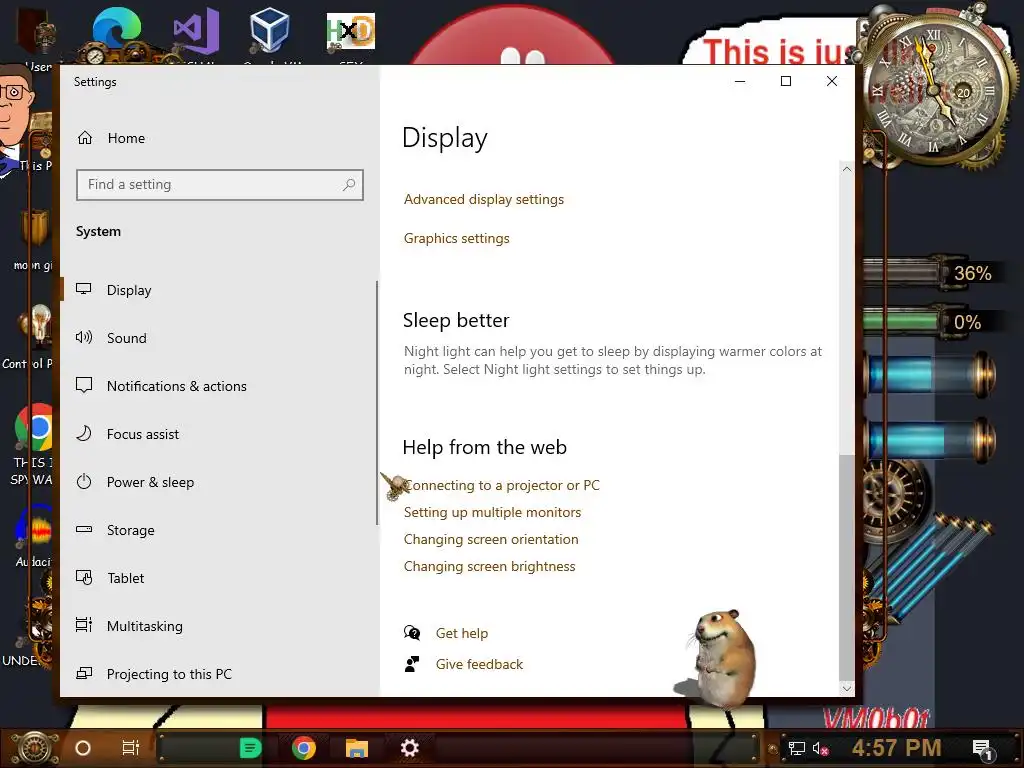Click the drive icon beside Storage

pos(84,530)
